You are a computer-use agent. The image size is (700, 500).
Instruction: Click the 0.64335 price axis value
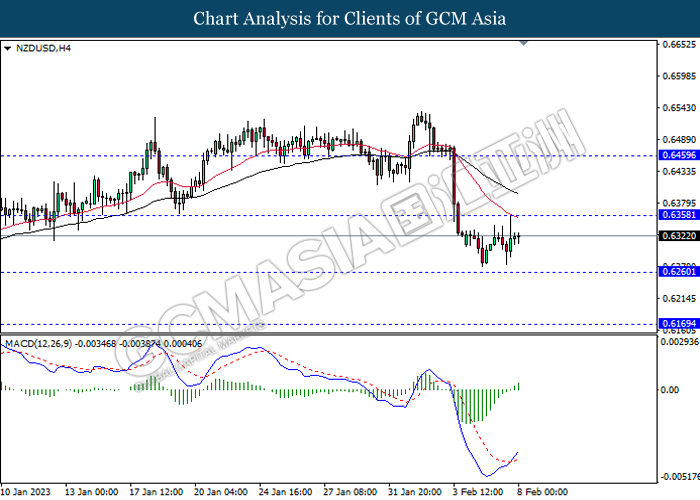tap(679, 171)
